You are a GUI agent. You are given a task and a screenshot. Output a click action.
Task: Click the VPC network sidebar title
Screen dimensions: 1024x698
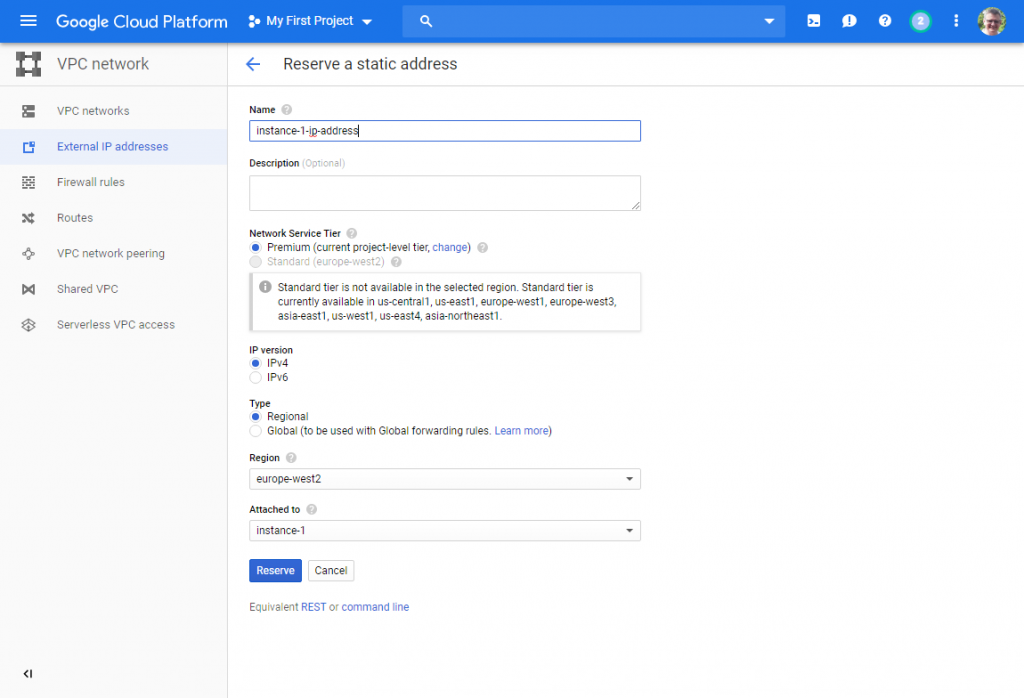pos(103,64)
